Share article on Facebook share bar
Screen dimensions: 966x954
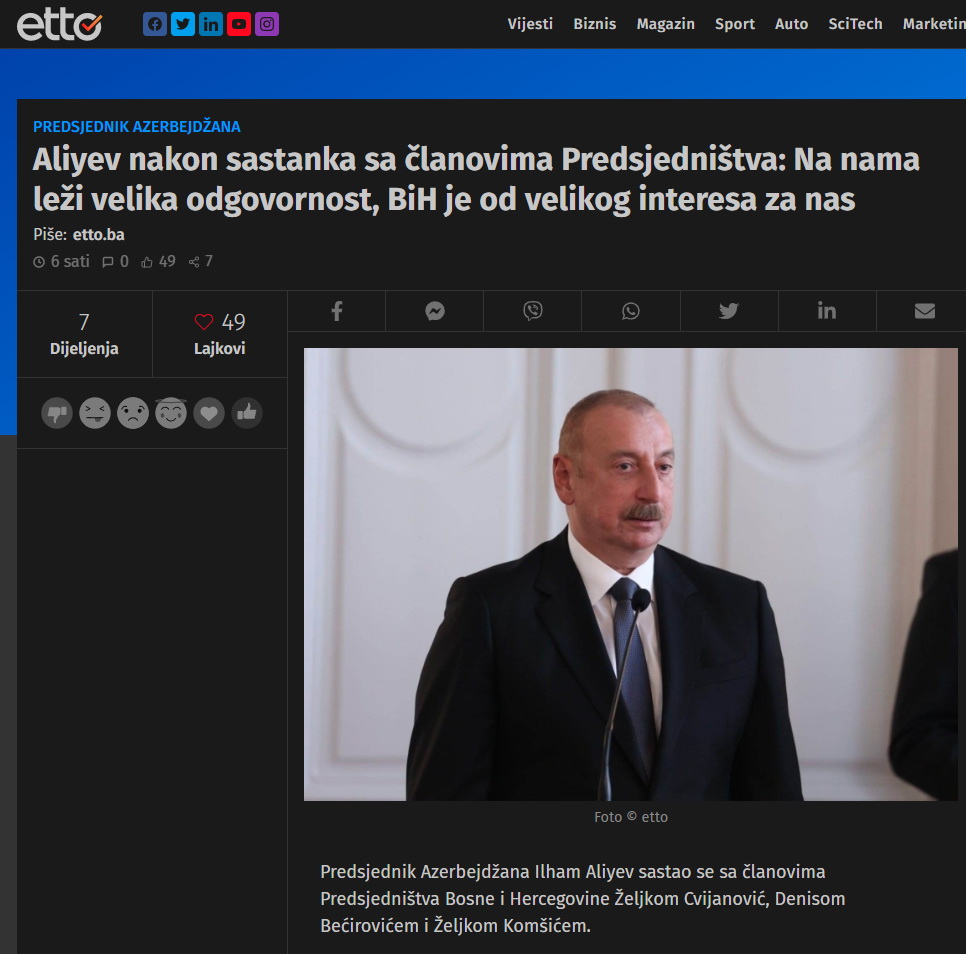tap(337, 311)
